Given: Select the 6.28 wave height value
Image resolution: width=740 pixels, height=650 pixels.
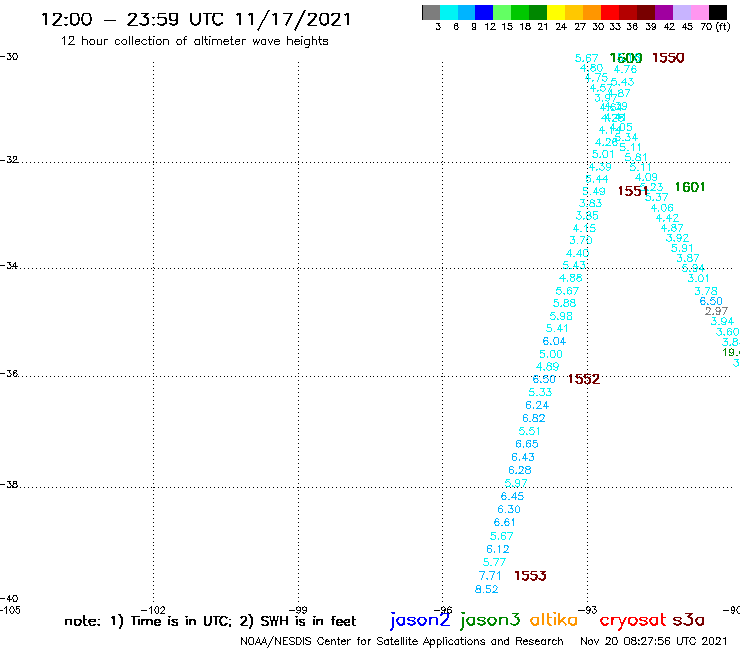Looking at the screenshot, I should [x=520, y=470].
